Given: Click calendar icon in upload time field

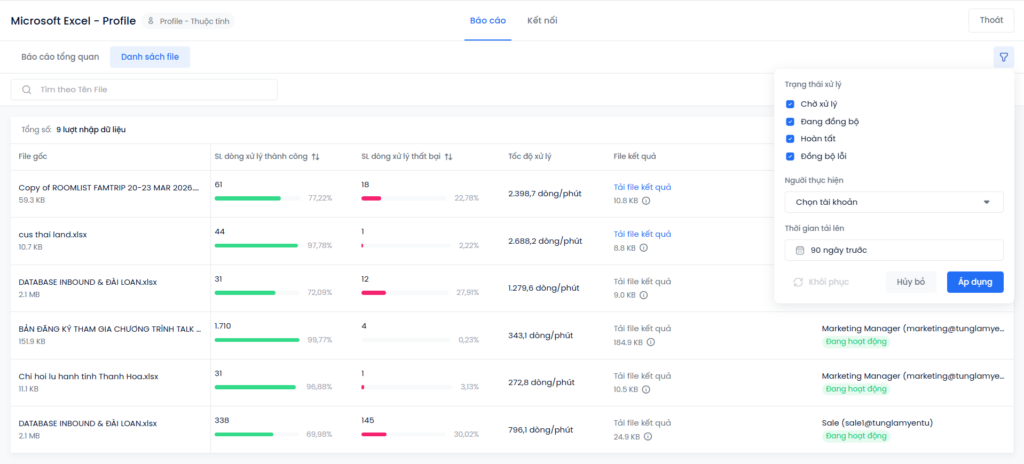Looking at the screenshot, I should pos(800,250).
